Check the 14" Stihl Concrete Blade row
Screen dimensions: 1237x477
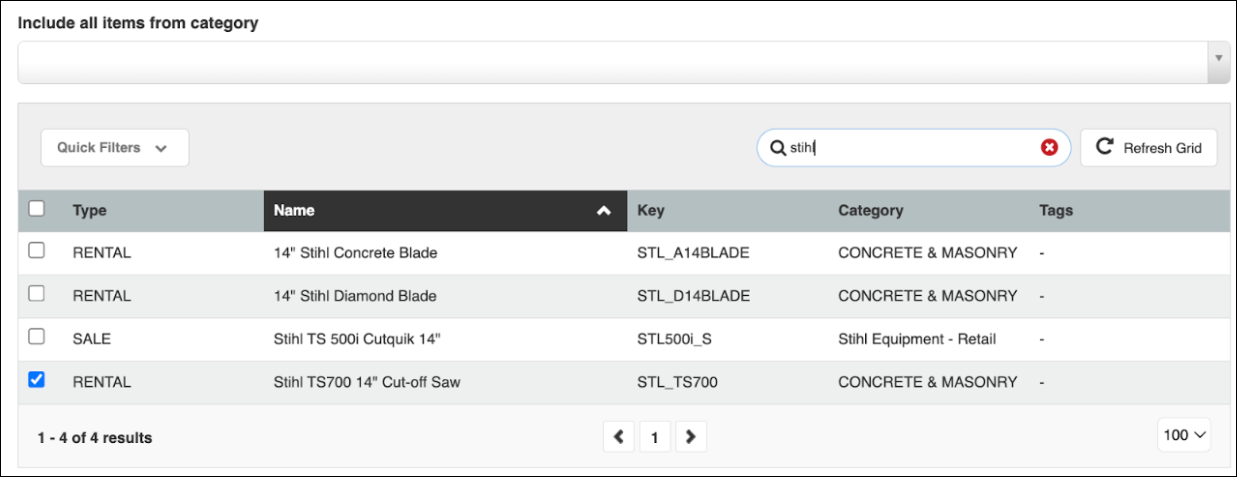point(37,252)
